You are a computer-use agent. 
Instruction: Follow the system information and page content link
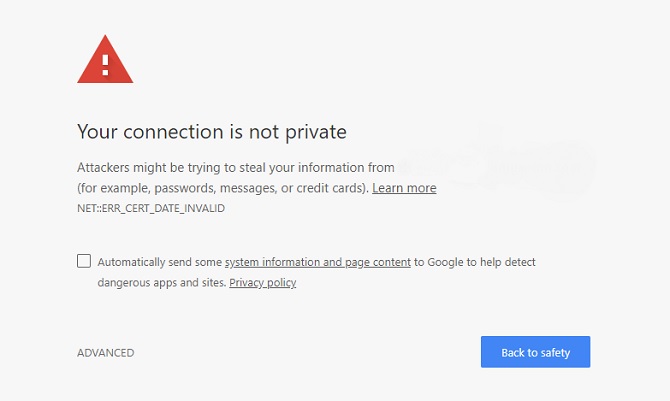(317, 262)
